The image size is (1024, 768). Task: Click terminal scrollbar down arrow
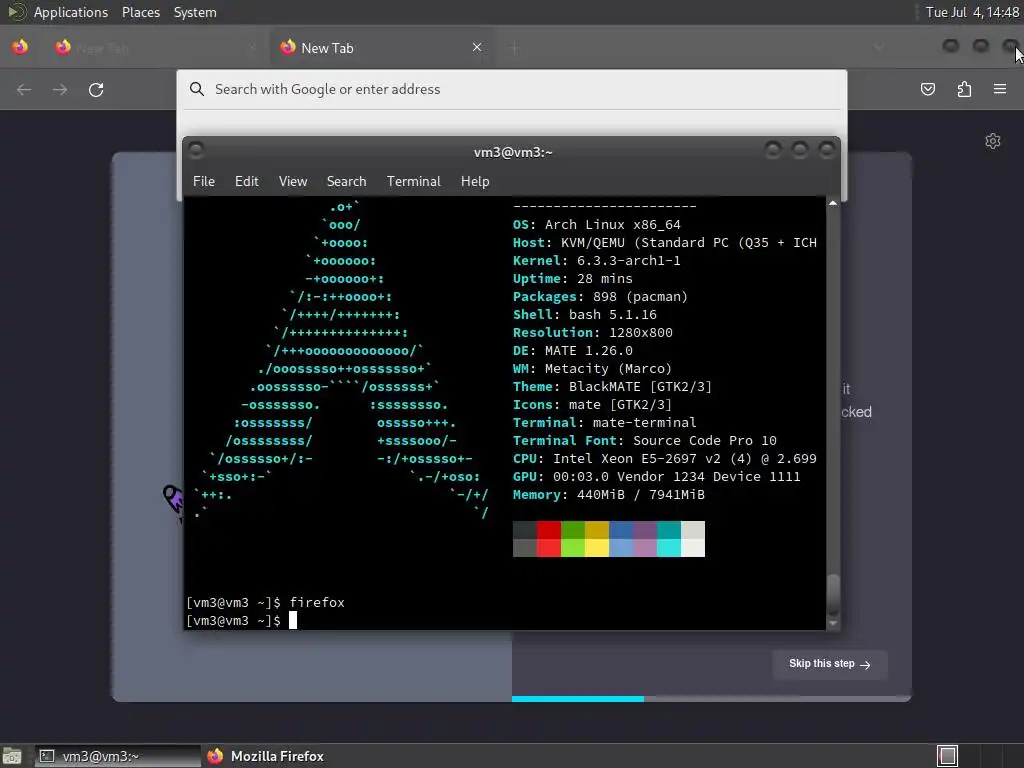tap(833, 623)
